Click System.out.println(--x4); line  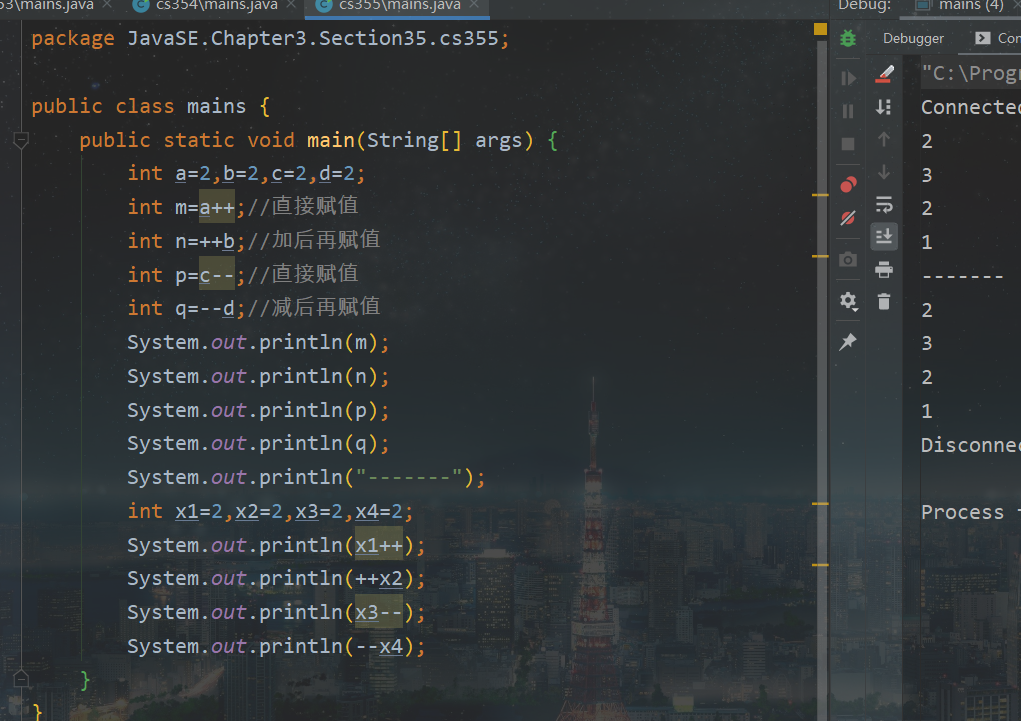click(276, 646)
